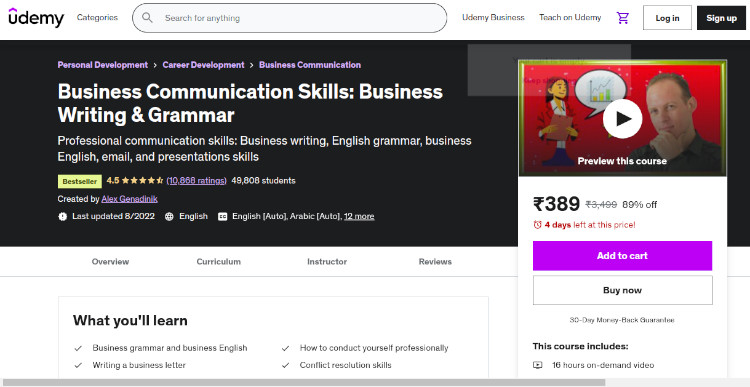Play the course preview video
Viewport: 750px width, 387px height.
click(622, 119)
